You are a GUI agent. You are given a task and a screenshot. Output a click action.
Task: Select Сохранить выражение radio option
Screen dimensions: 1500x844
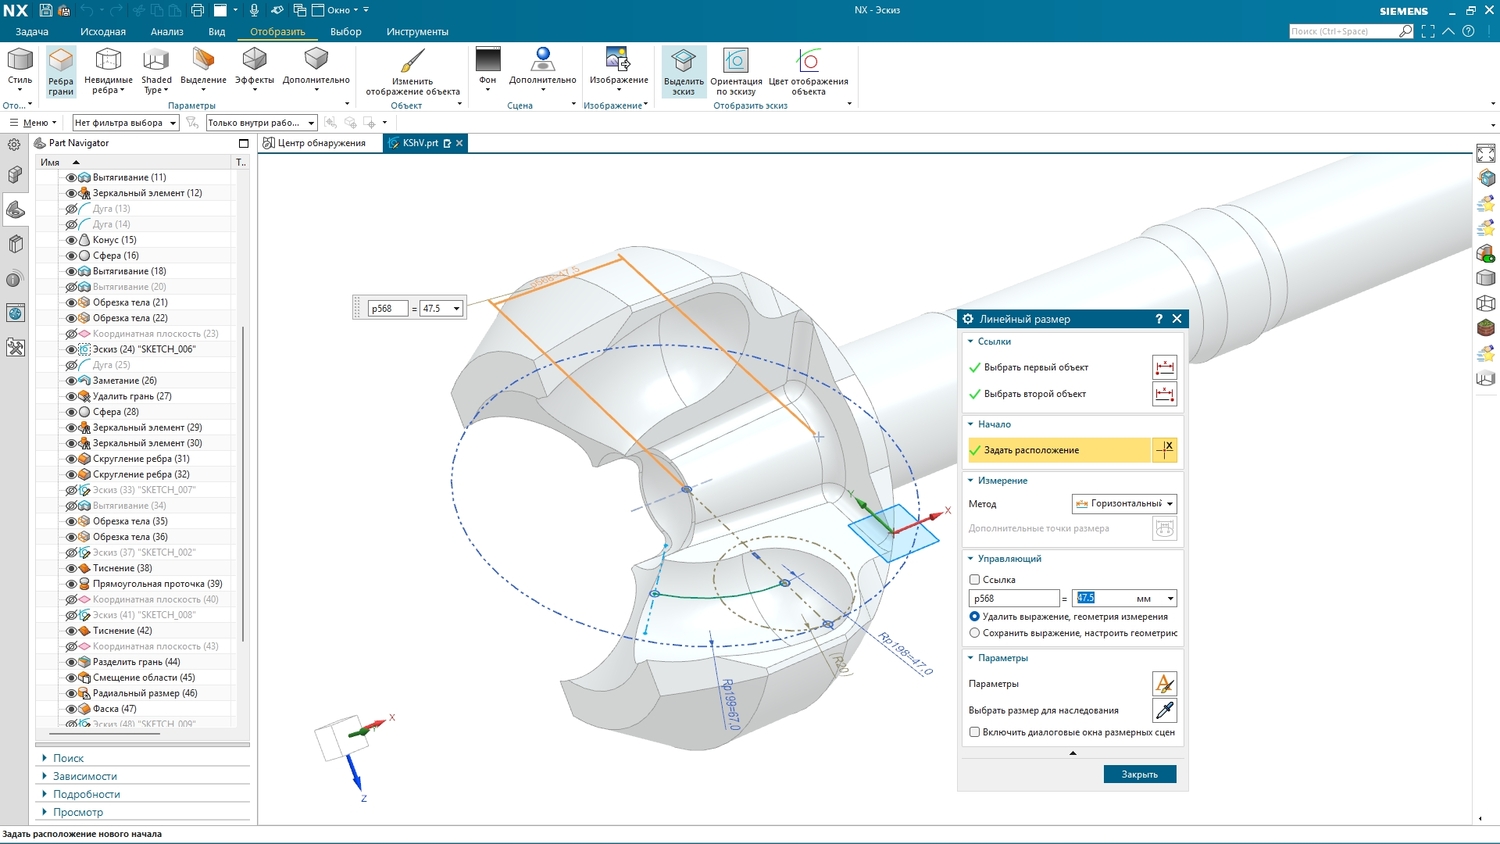coord(975,633)
